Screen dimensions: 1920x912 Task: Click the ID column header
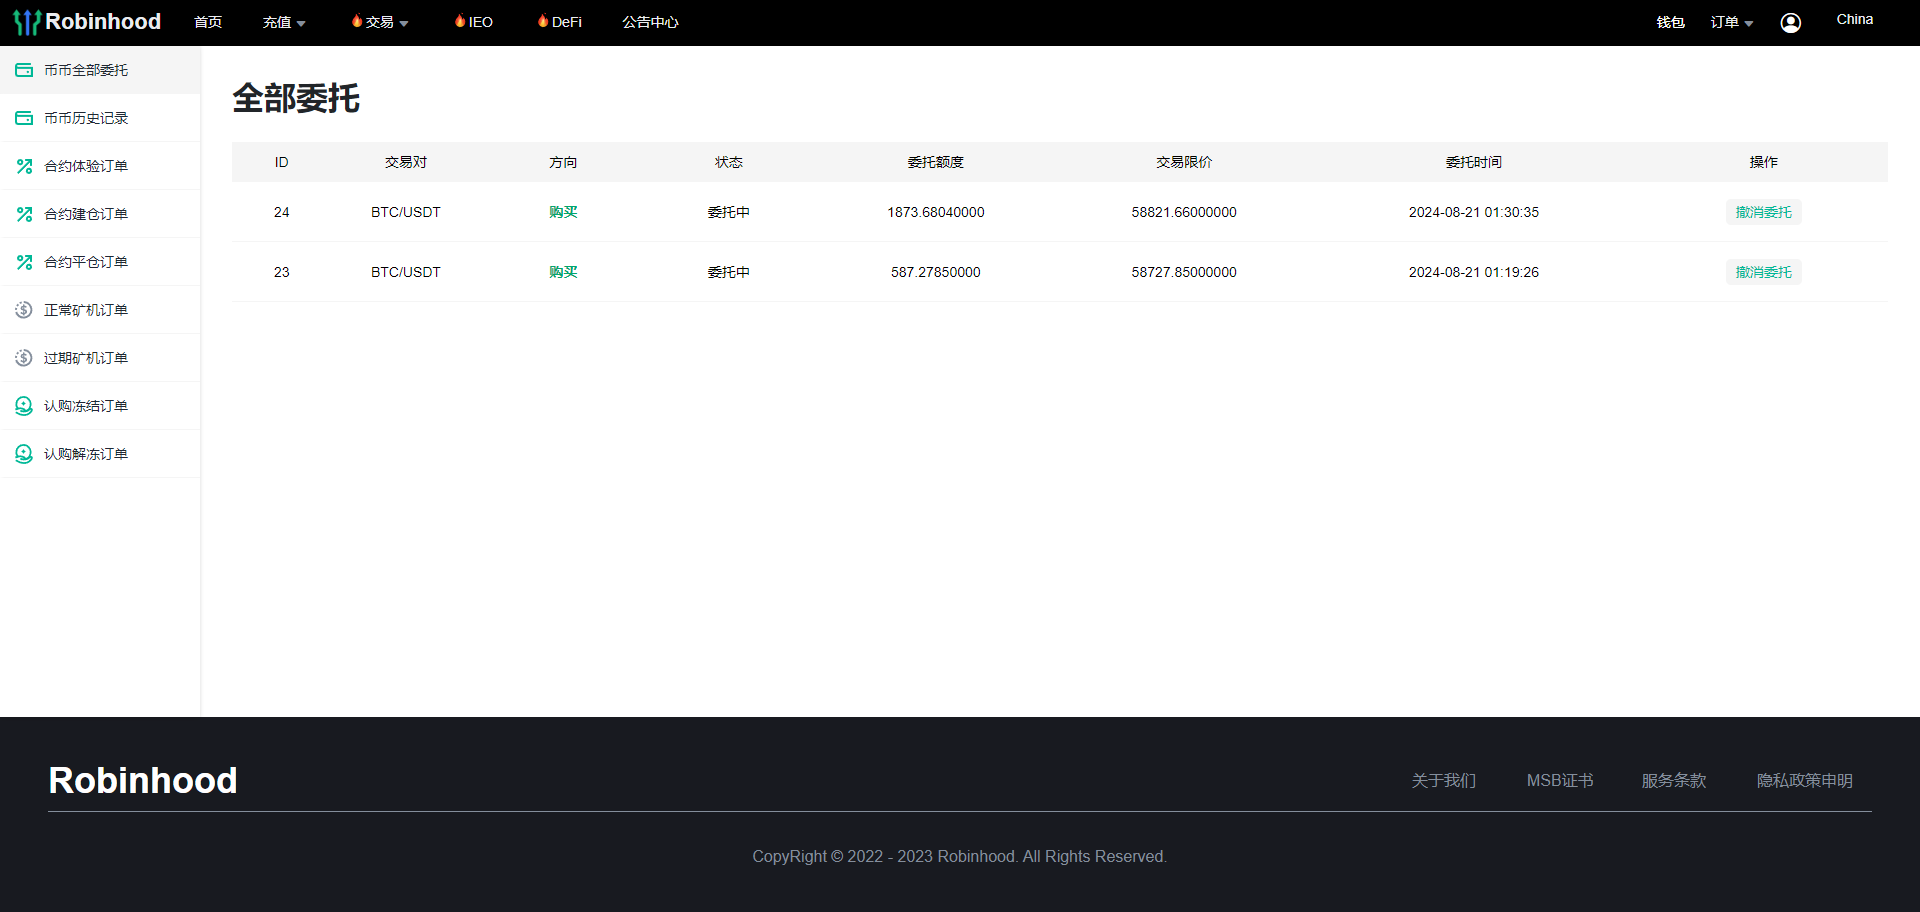click(282, 162)
